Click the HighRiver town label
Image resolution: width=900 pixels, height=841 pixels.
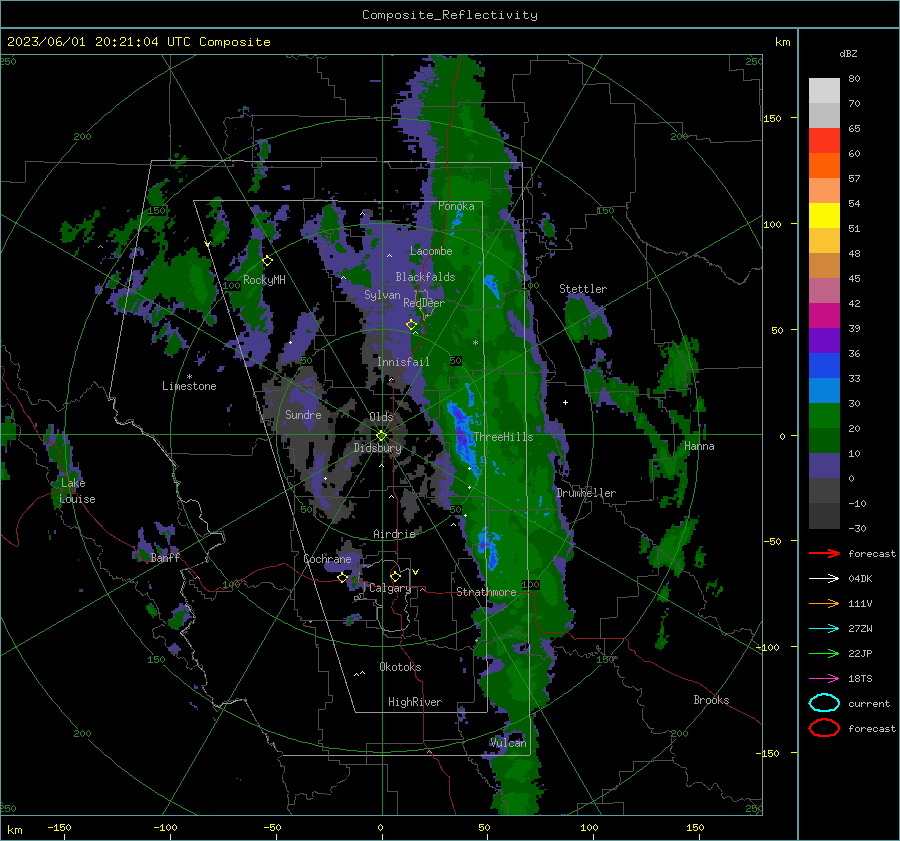coord(415,702)
